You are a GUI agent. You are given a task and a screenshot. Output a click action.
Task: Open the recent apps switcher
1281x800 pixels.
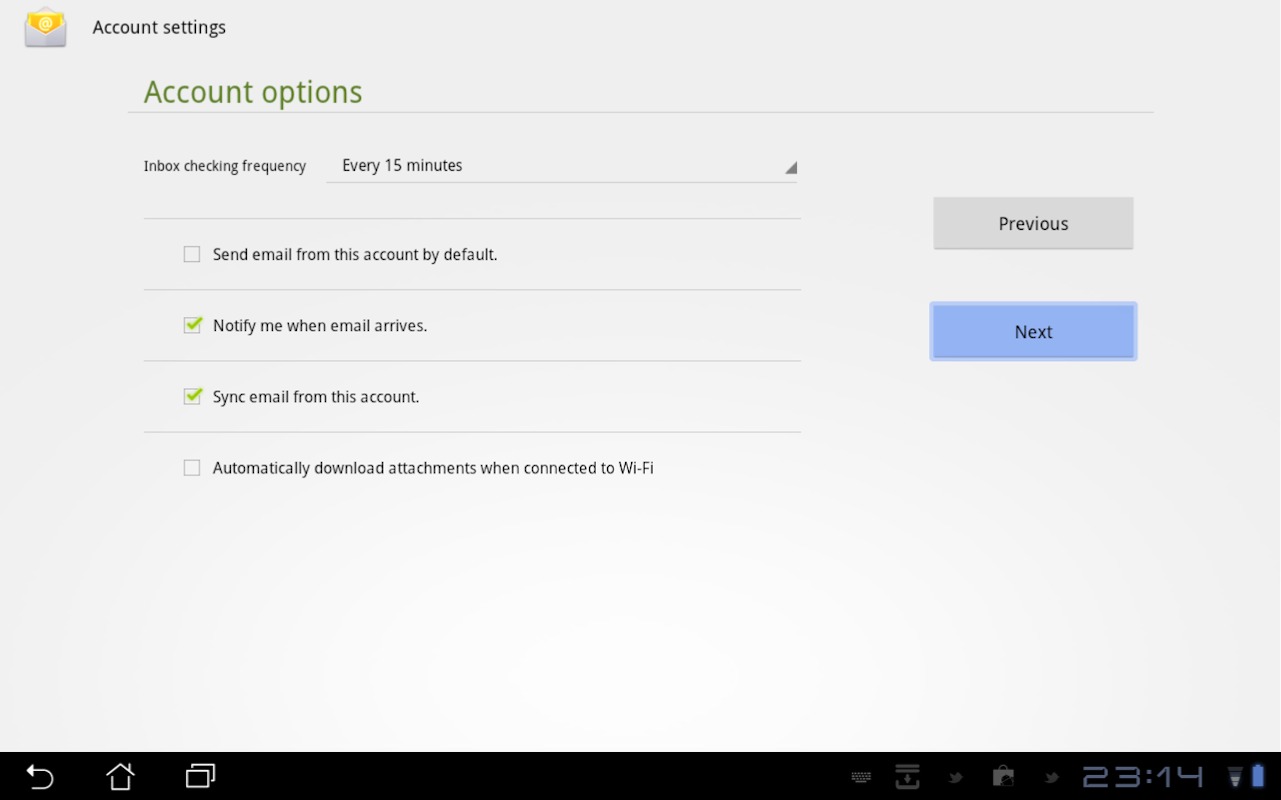tap(200, 776)
